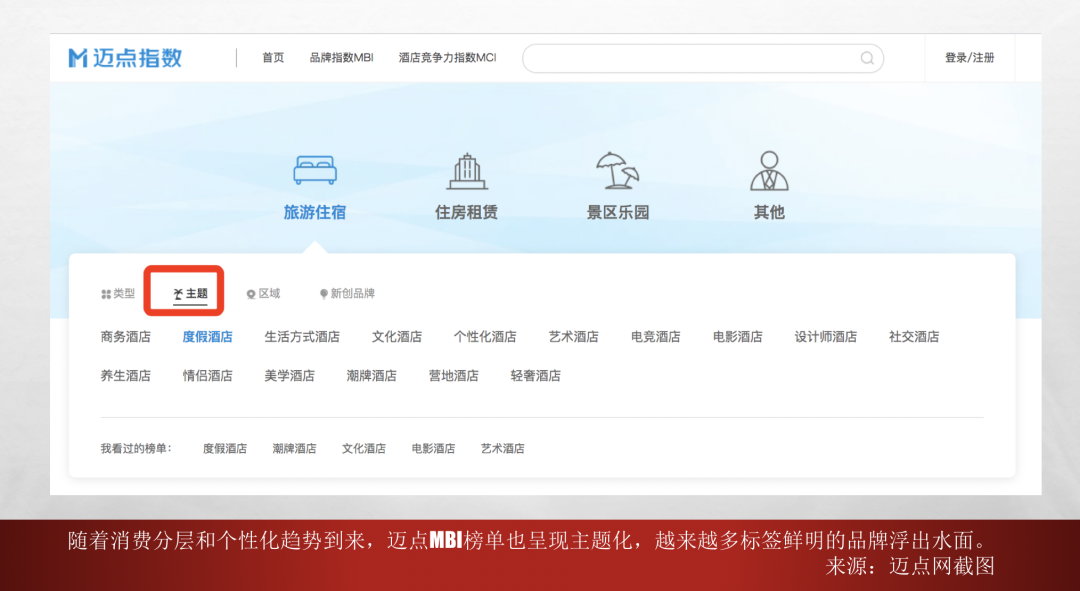Click the 迈点指数 logo
Screen dimensions: 1080x591
tap(125, 58)
